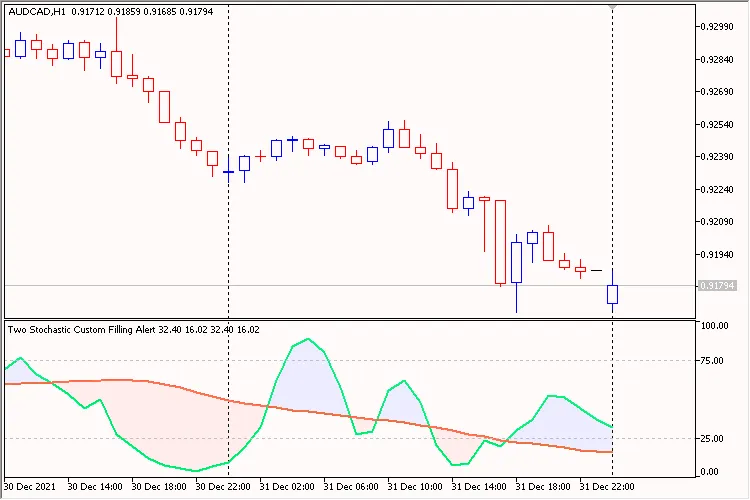Click the 31 Dec 18:00 time label
Viewport: 750px width, 500px height.
pos(543,487)
